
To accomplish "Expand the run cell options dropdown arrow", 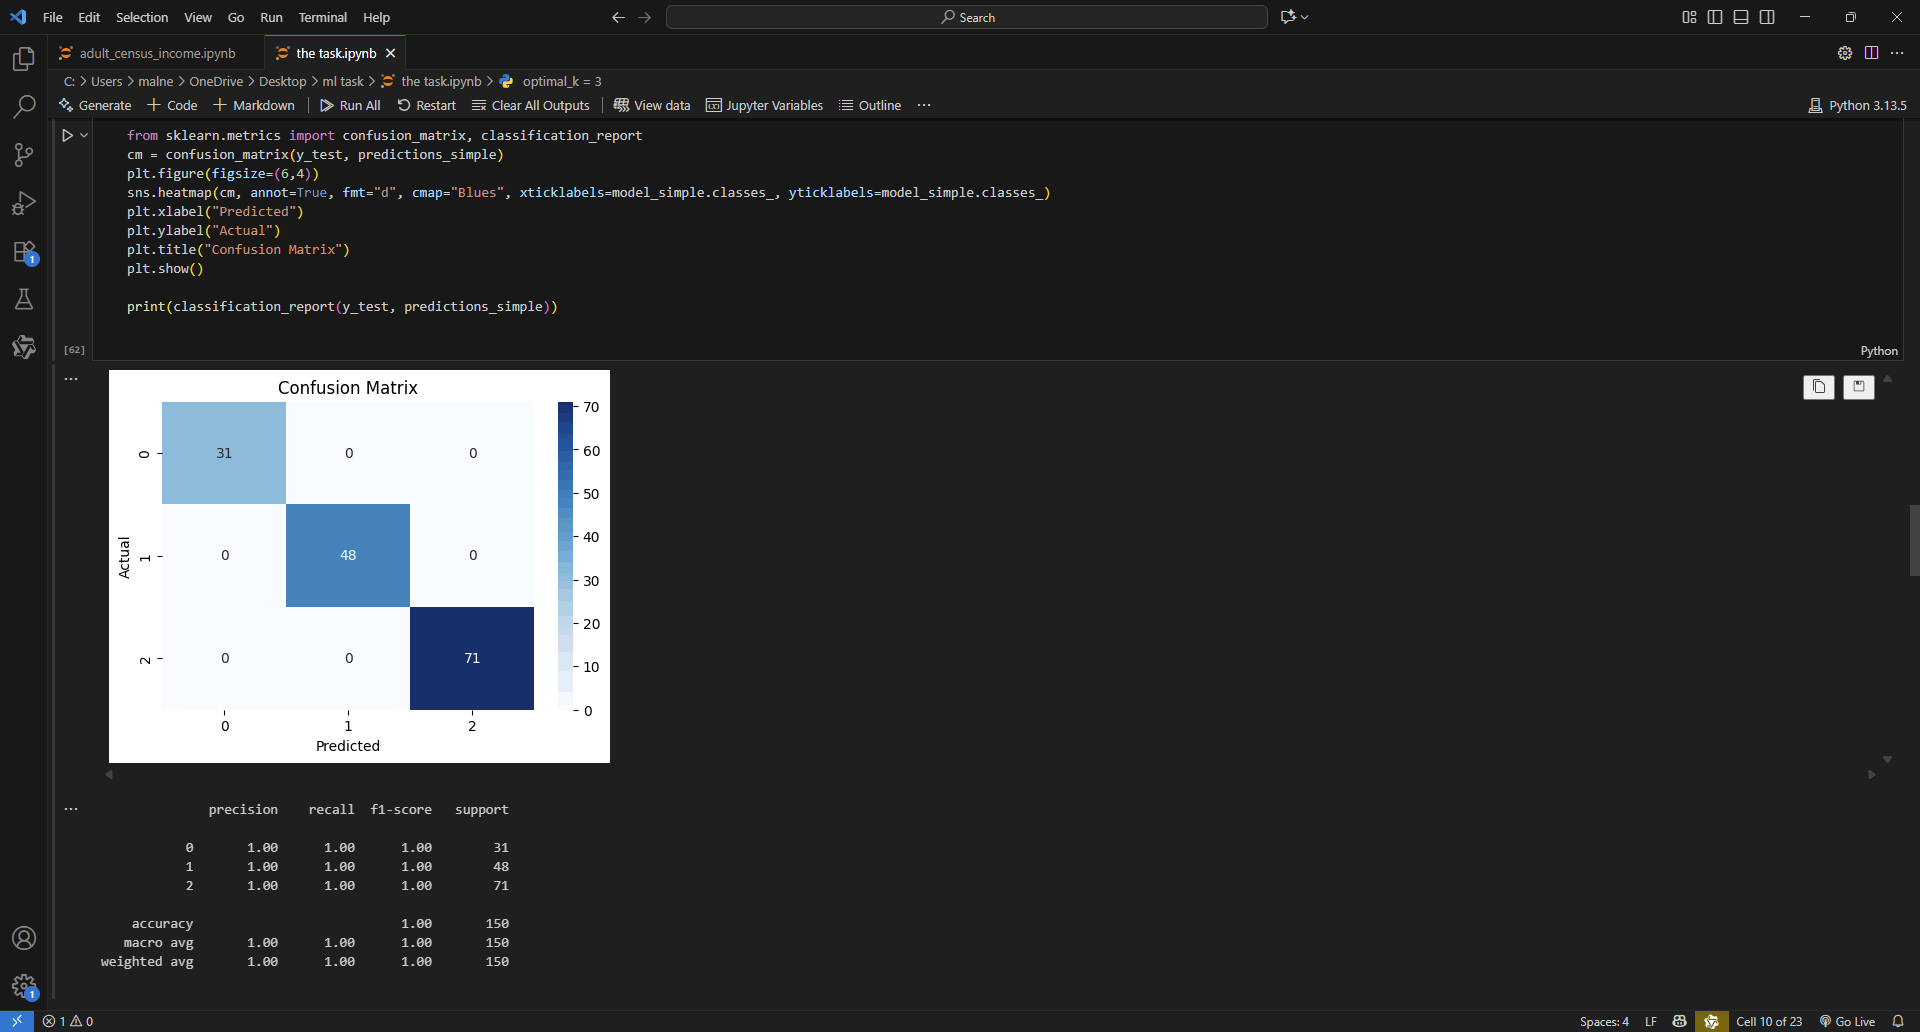I will coord(84,135).
